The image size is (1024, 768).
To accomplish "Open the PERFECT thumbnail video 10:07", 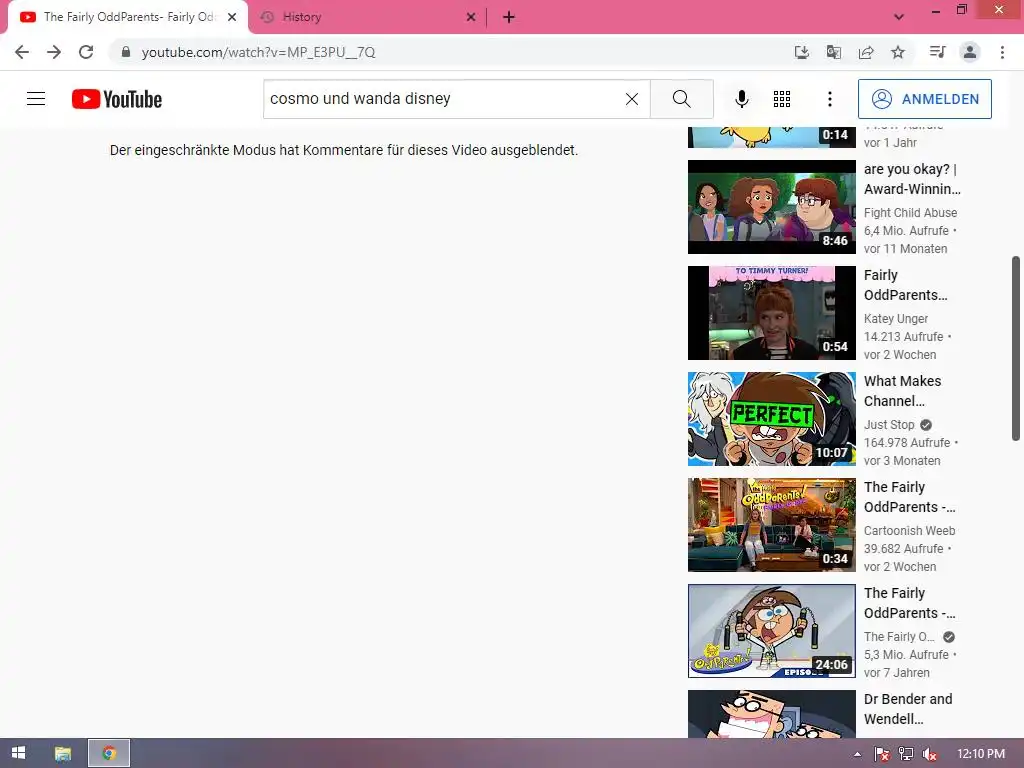I will pos(771,419).
